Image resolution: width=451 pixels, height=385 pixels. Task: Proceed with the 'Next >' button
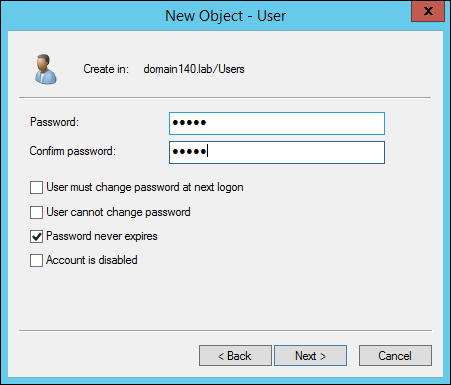click(310, 356)
